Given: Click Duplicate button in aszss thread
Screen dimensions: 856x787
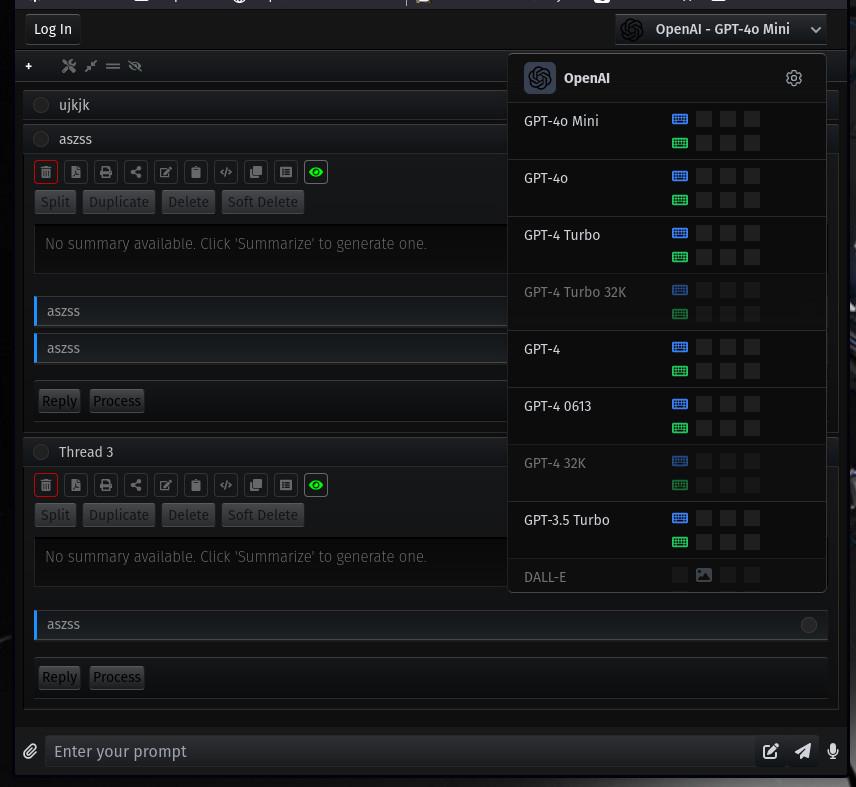Looking at the screenshot, I should pyautogui.click(x=119, y=202).
